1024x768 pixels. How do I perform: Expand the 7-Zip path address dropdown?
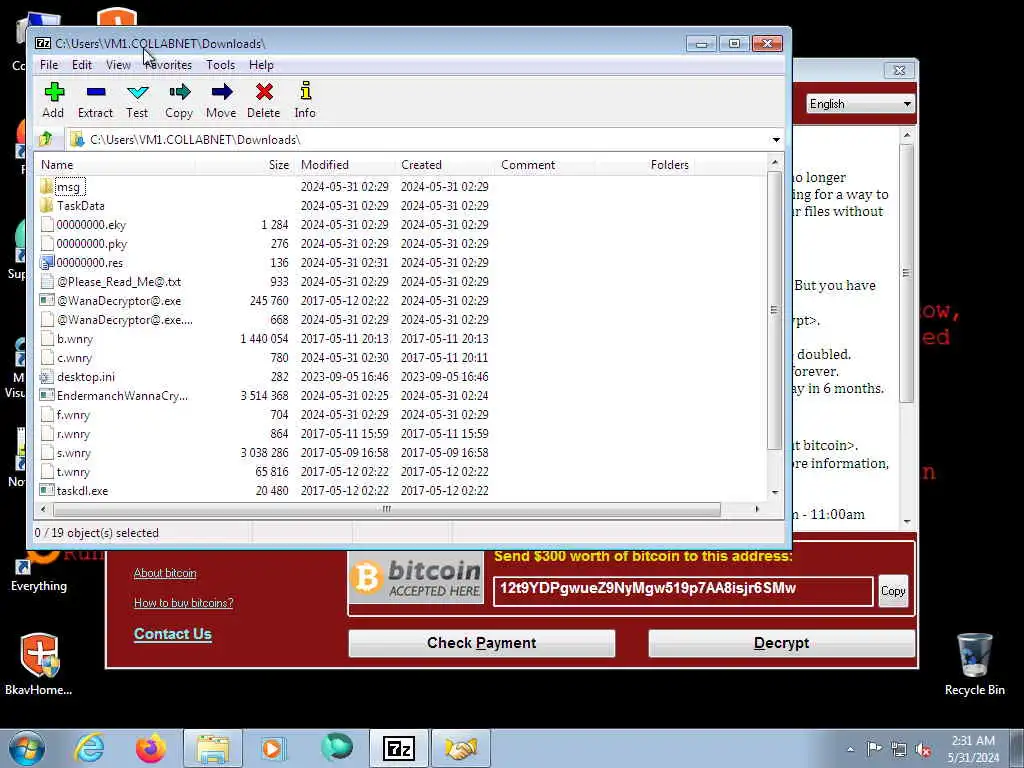coord(776,140)
